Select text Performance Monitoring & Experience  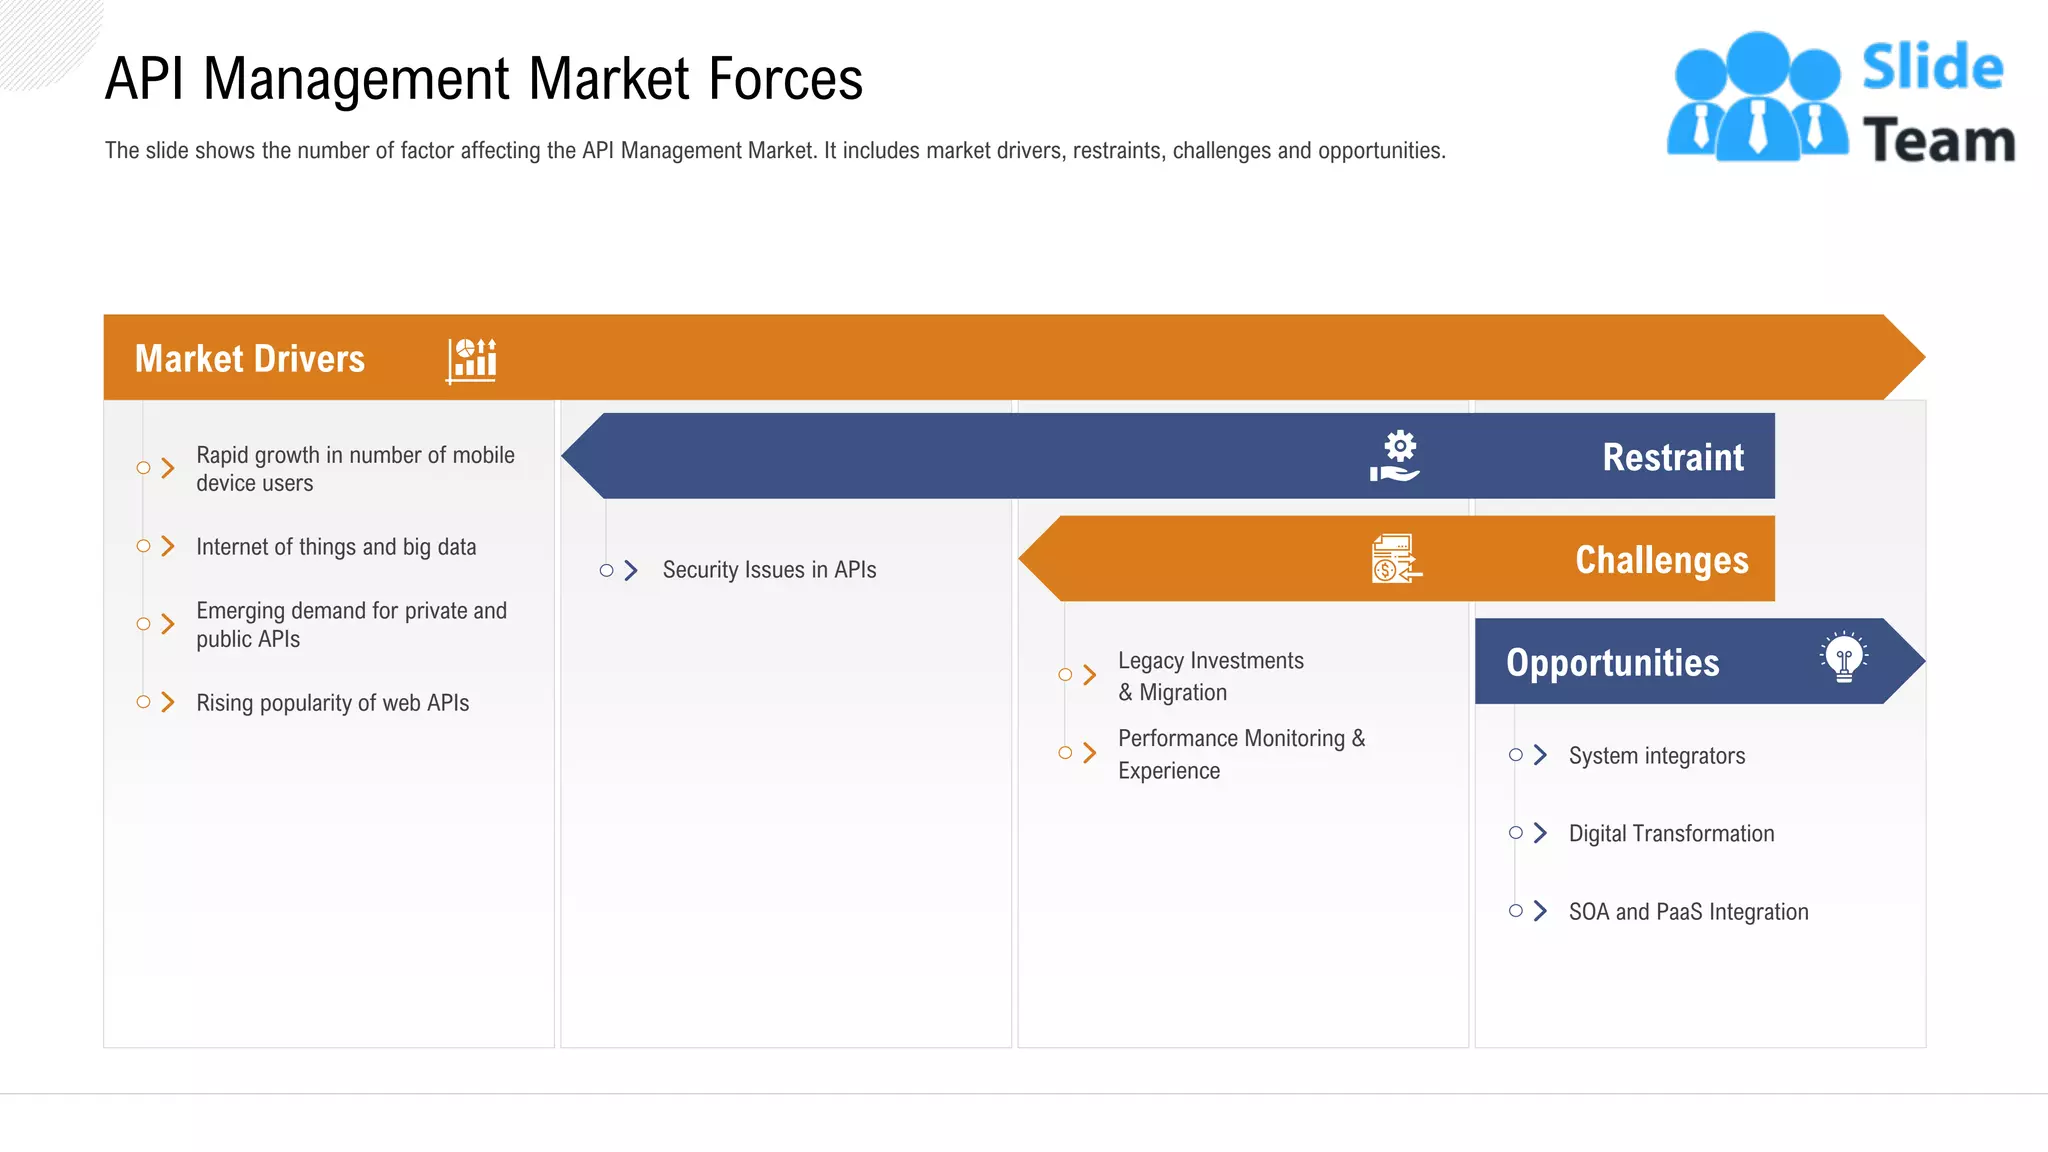pos(1241,754)
